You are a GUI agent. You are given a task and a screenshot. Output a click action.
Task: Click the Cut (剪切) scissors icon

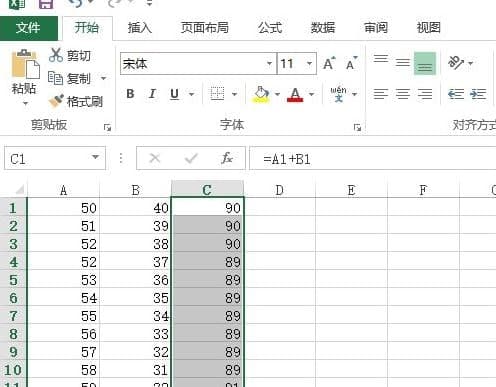[55, 55]
